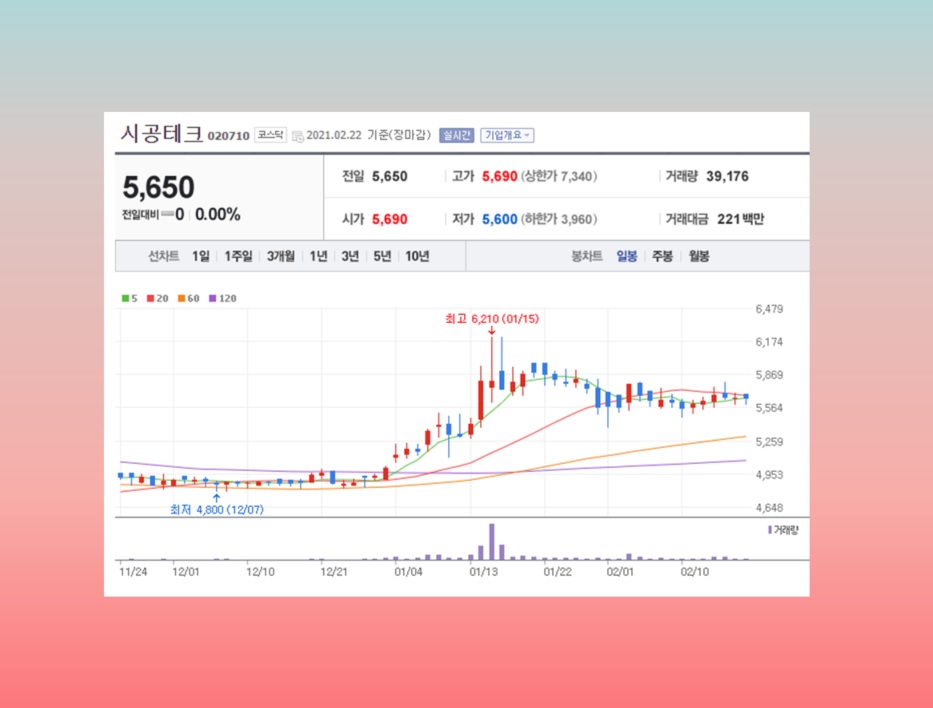Click the 코스닥 market badge
This screenshot has width=933, height=708.
271,135
